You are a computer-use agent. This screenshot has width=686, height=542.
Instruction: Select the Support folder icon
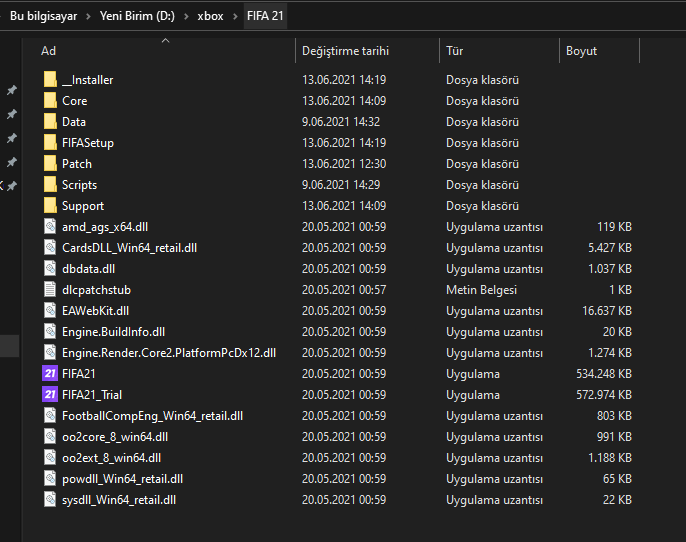50,206
